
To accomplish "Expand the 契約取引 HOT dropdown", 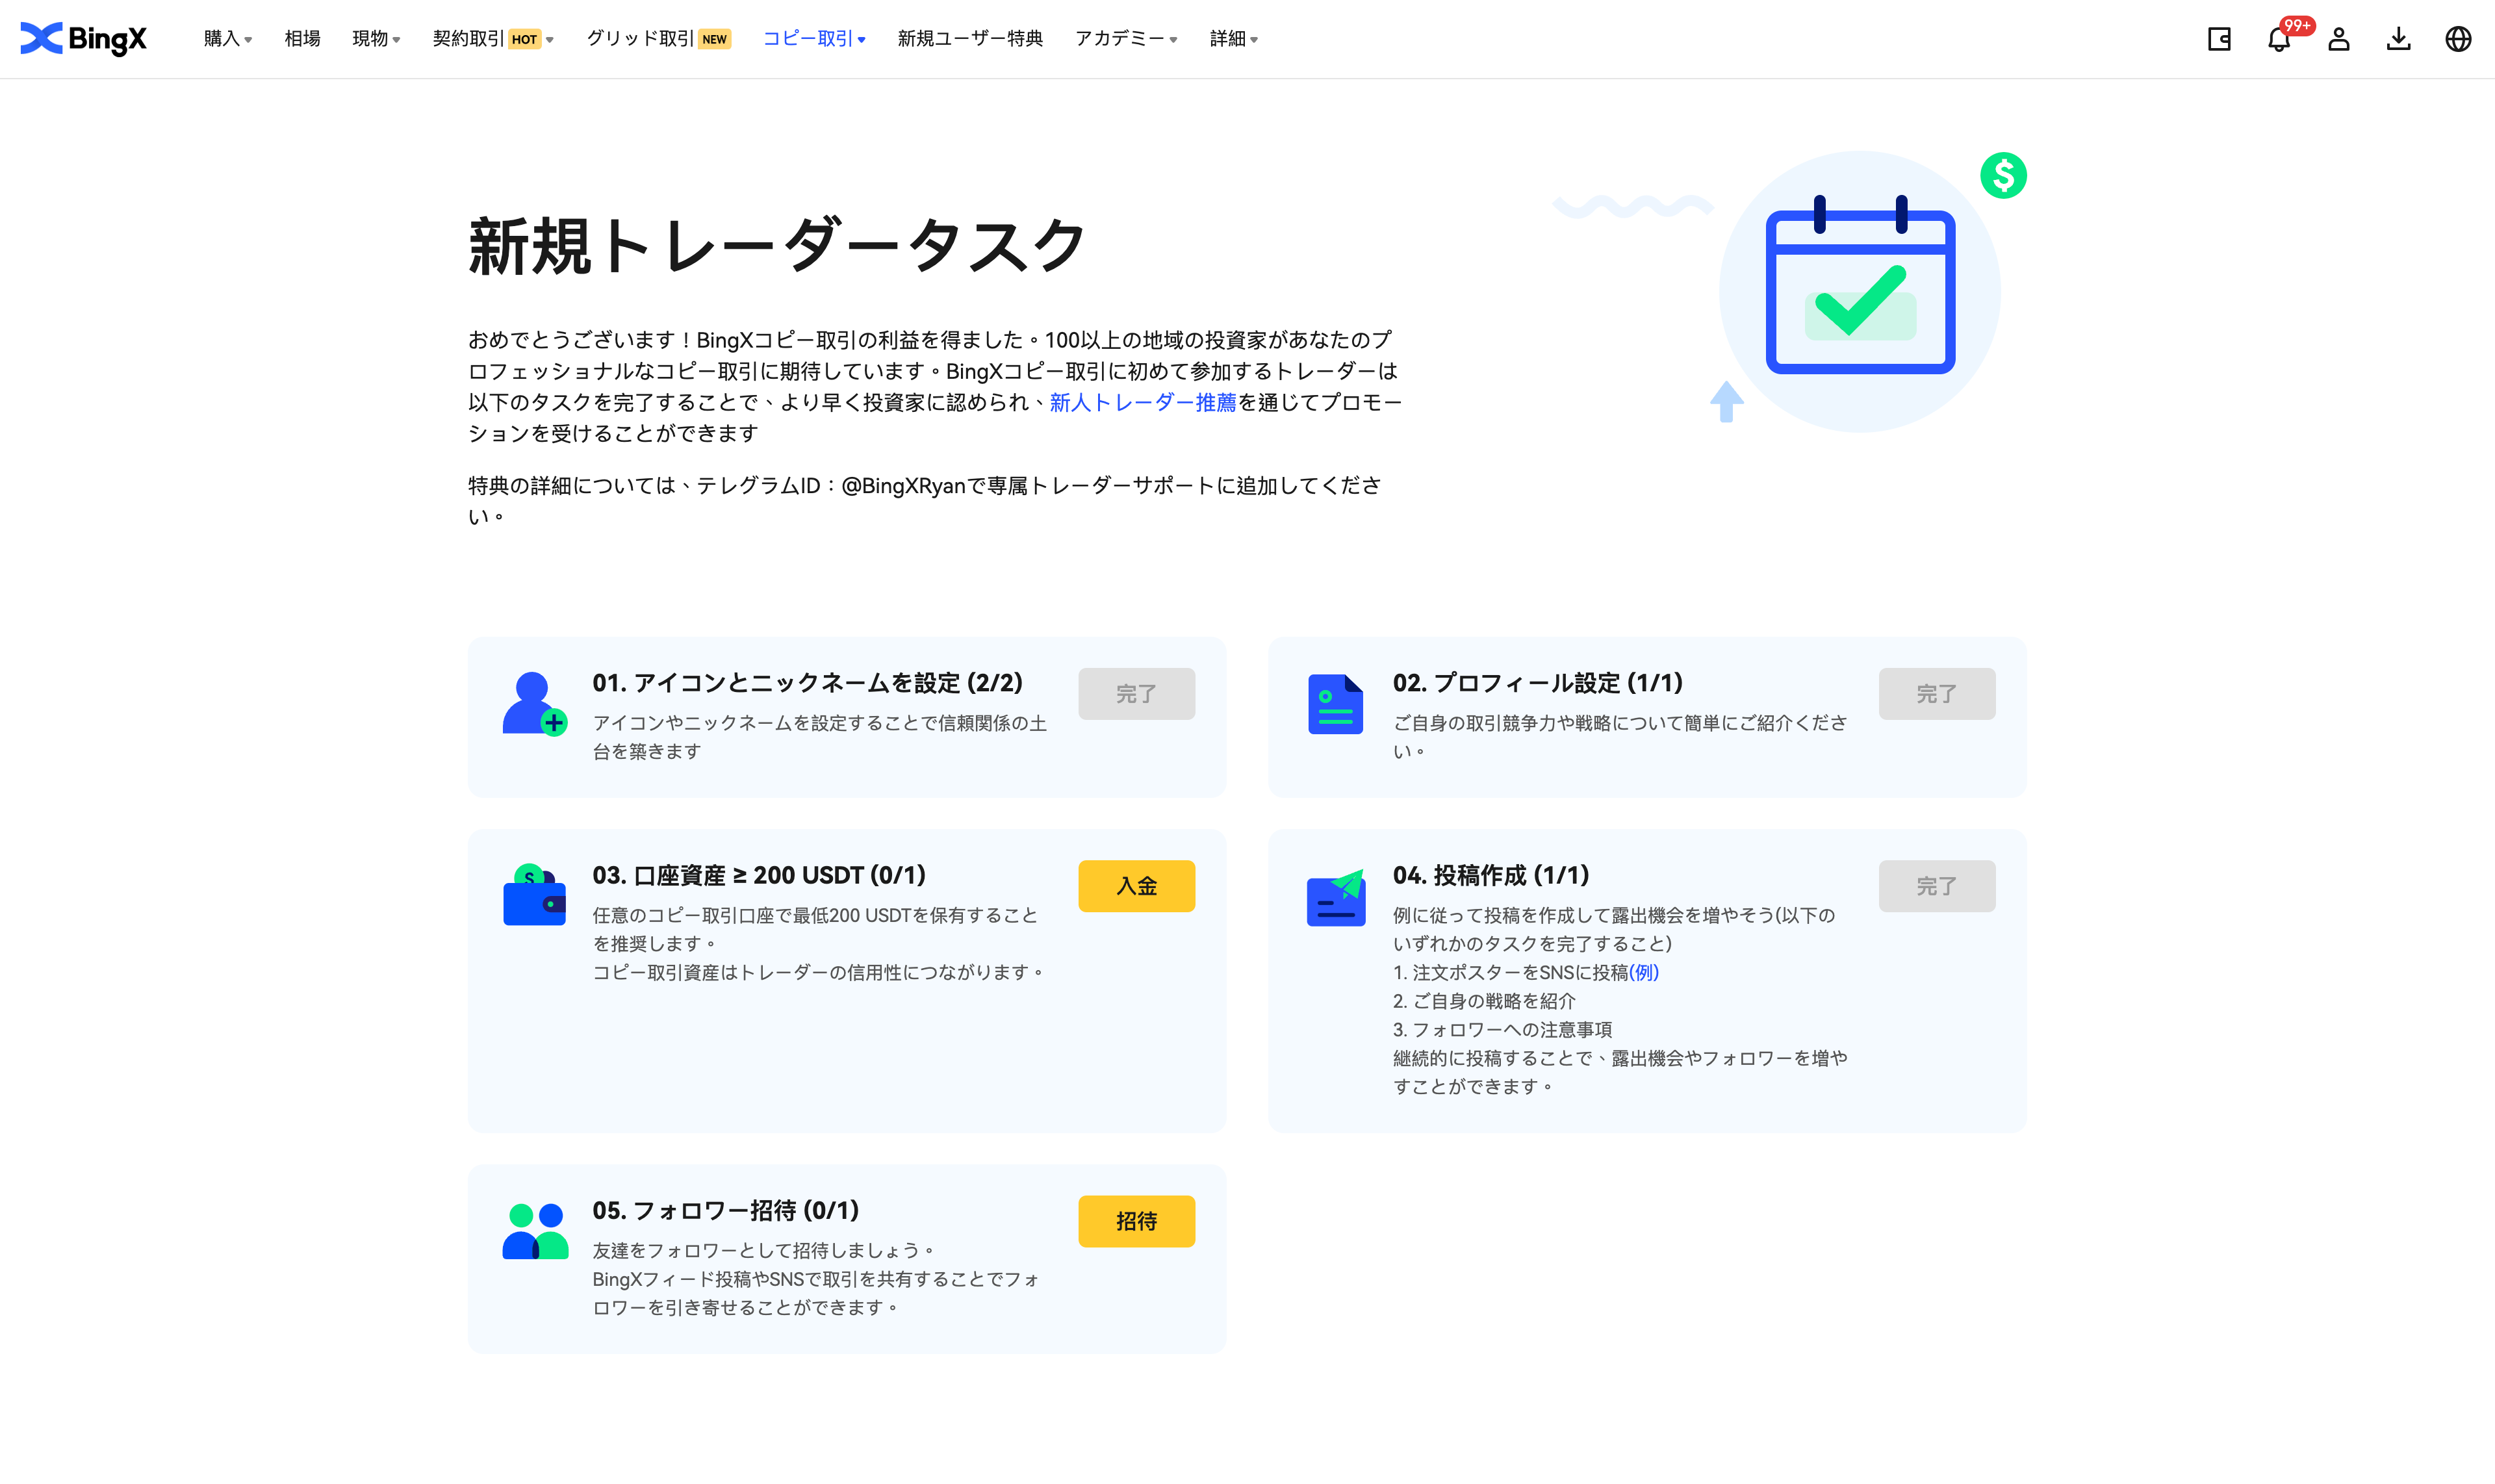I will coord(492,39).
